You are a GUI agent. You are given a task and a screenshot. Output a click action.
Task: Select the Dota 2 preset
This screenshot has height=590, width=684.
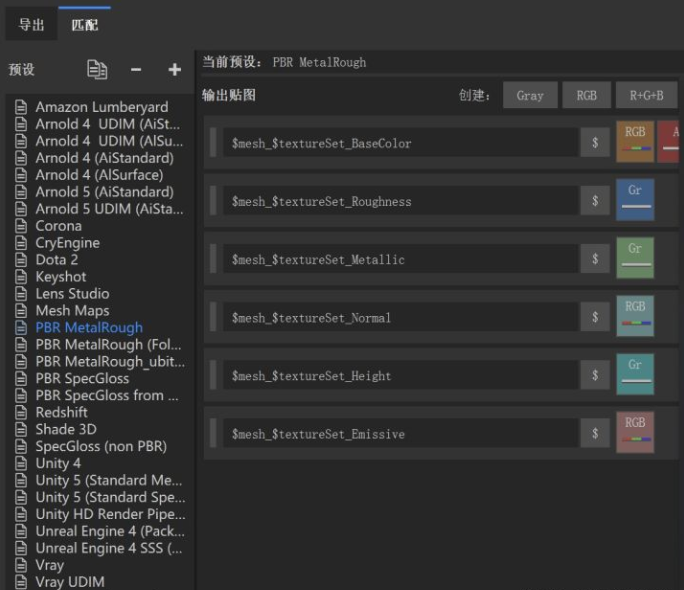[57, 259]
